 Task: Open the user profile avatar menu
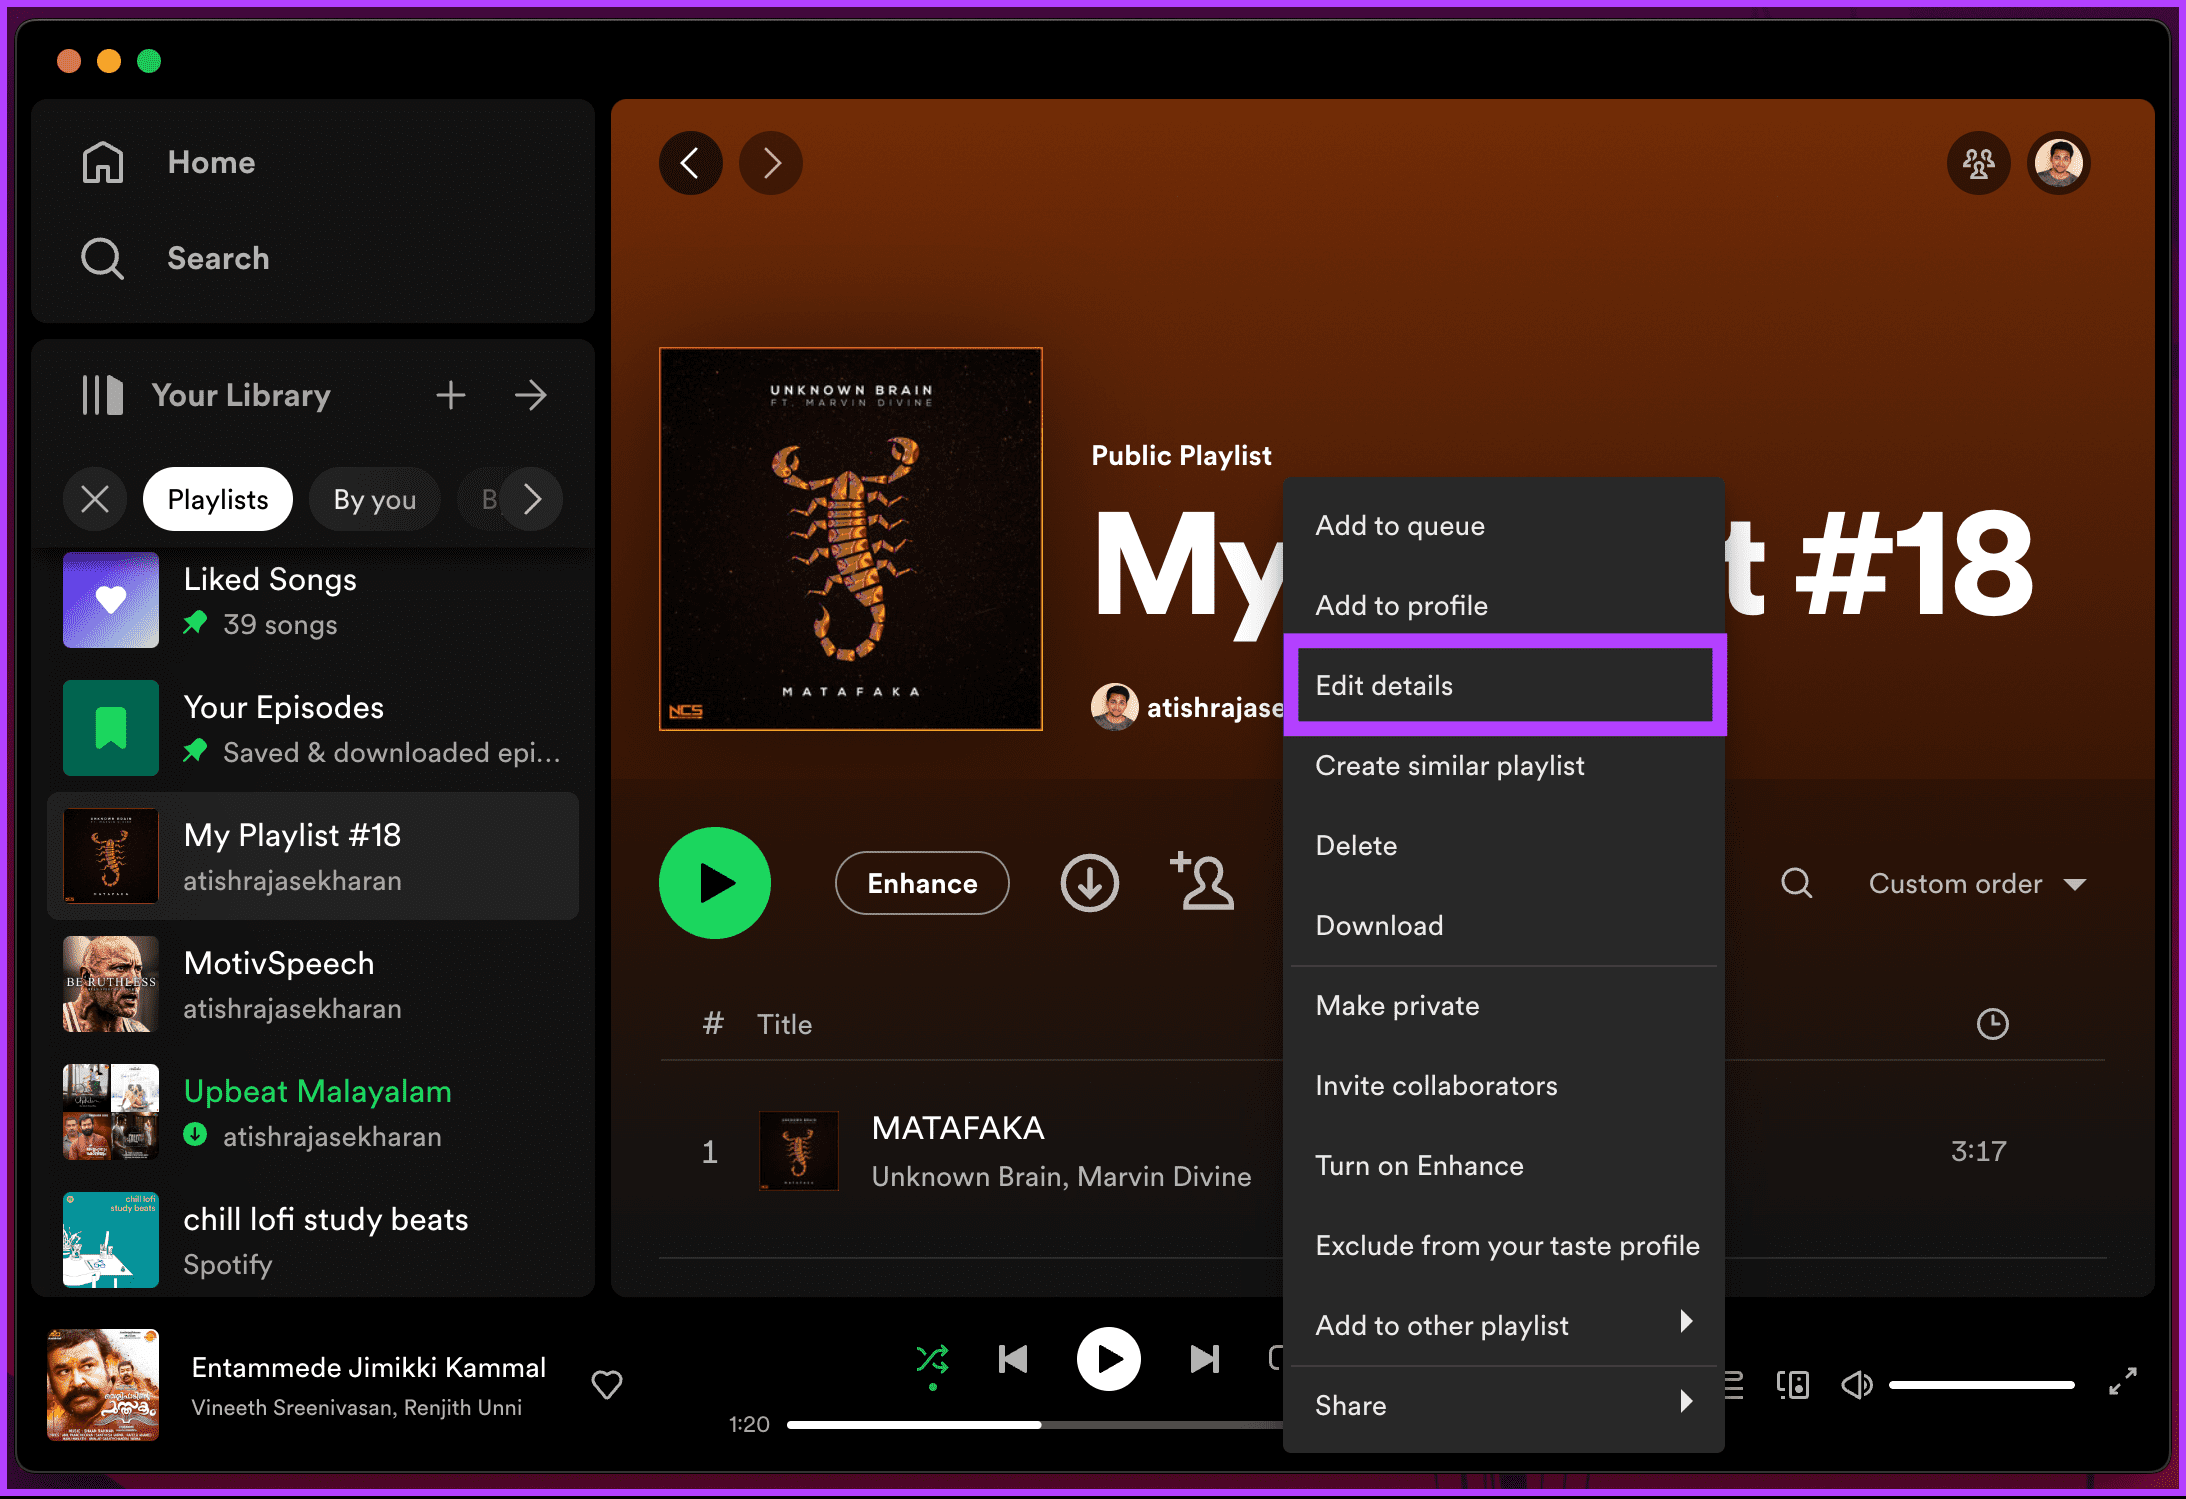2059,163
